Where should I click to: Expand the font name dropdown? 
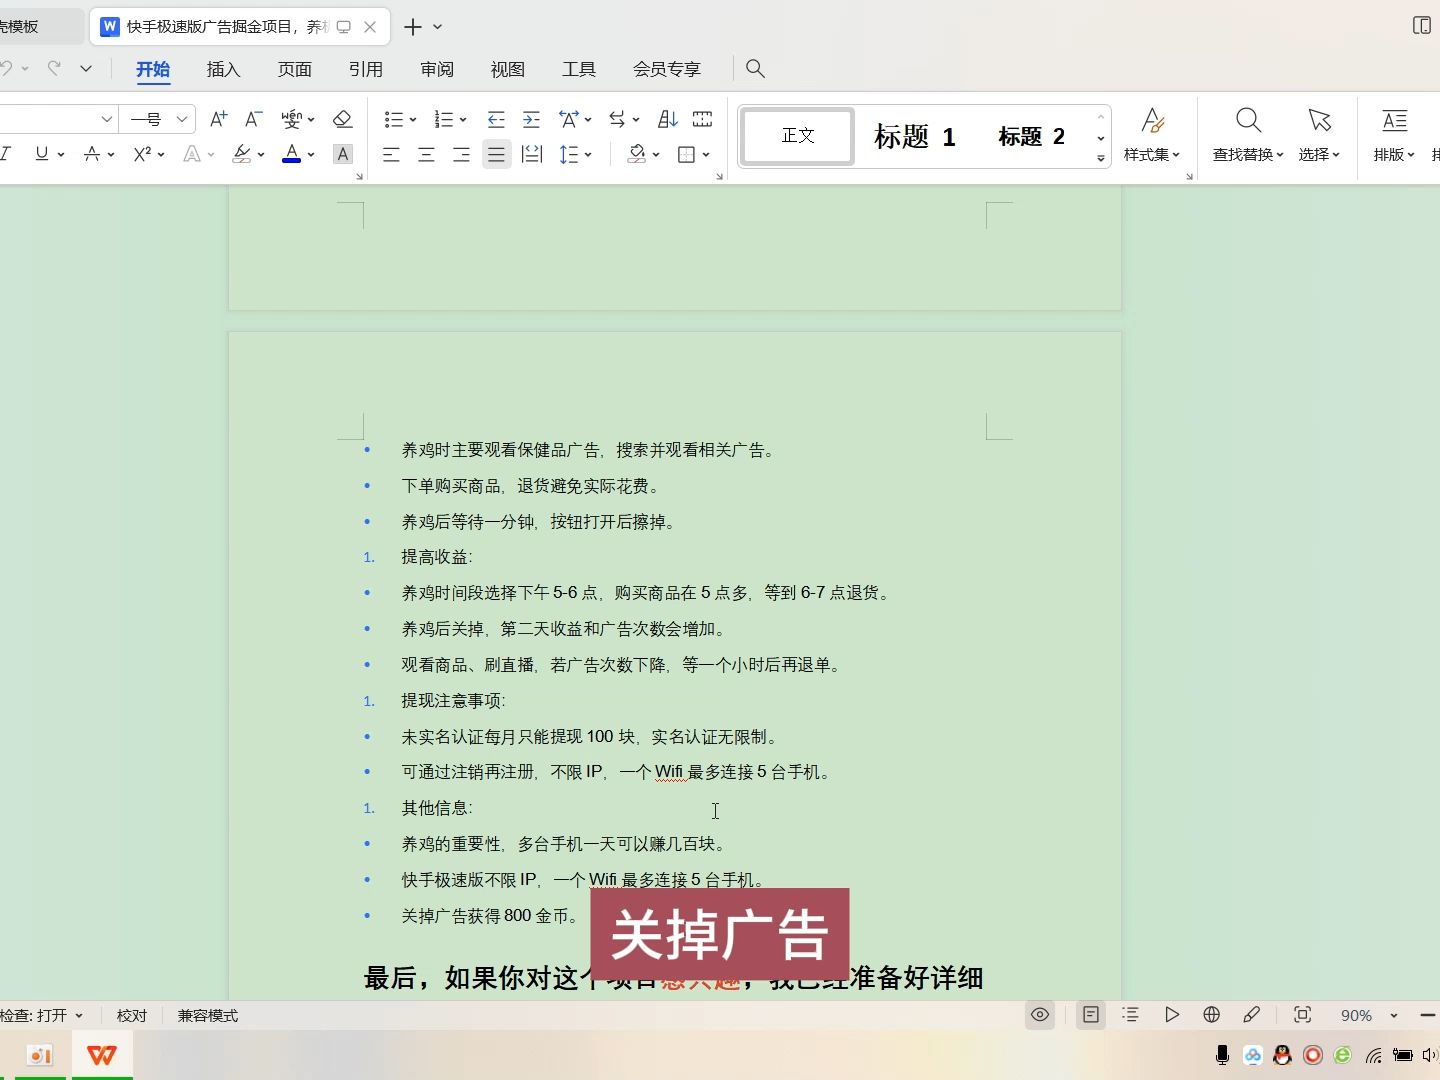(x=106, y=119)
